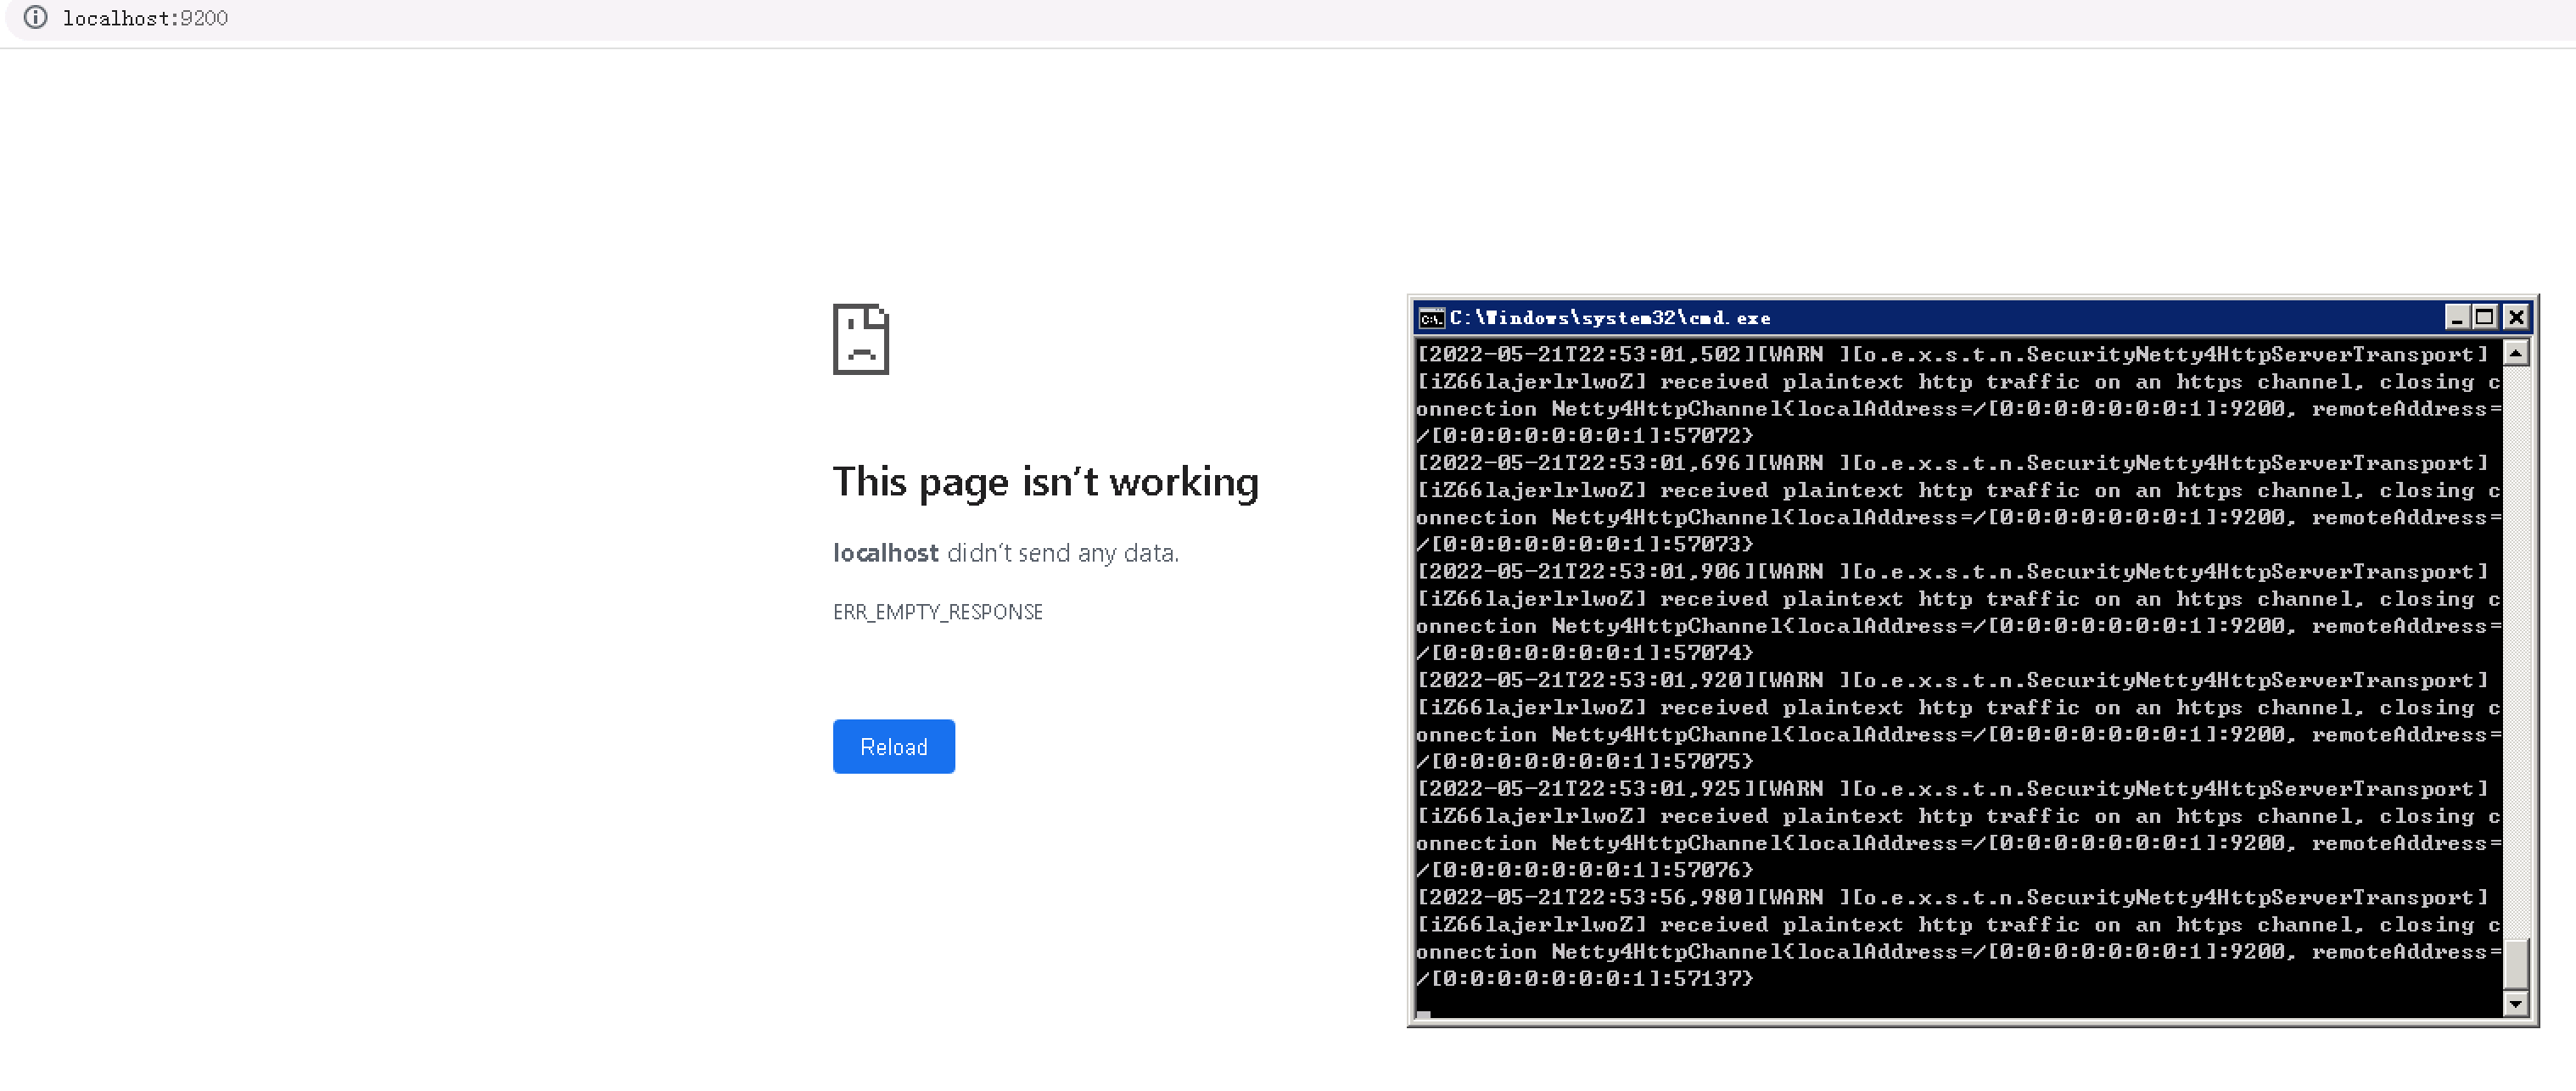The height and width of the screenshot is (1091, 2576).
Task: Open the cmd.exe window system menu icon
Action: pos(1431,318)
